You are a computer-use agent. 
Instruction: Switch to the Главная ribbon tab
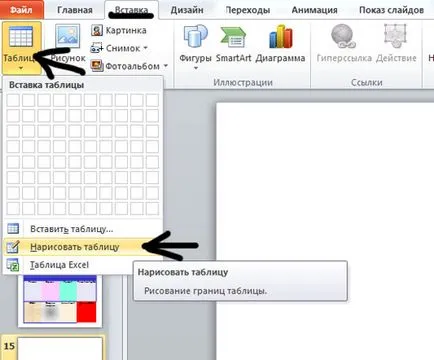coord(75,10)
